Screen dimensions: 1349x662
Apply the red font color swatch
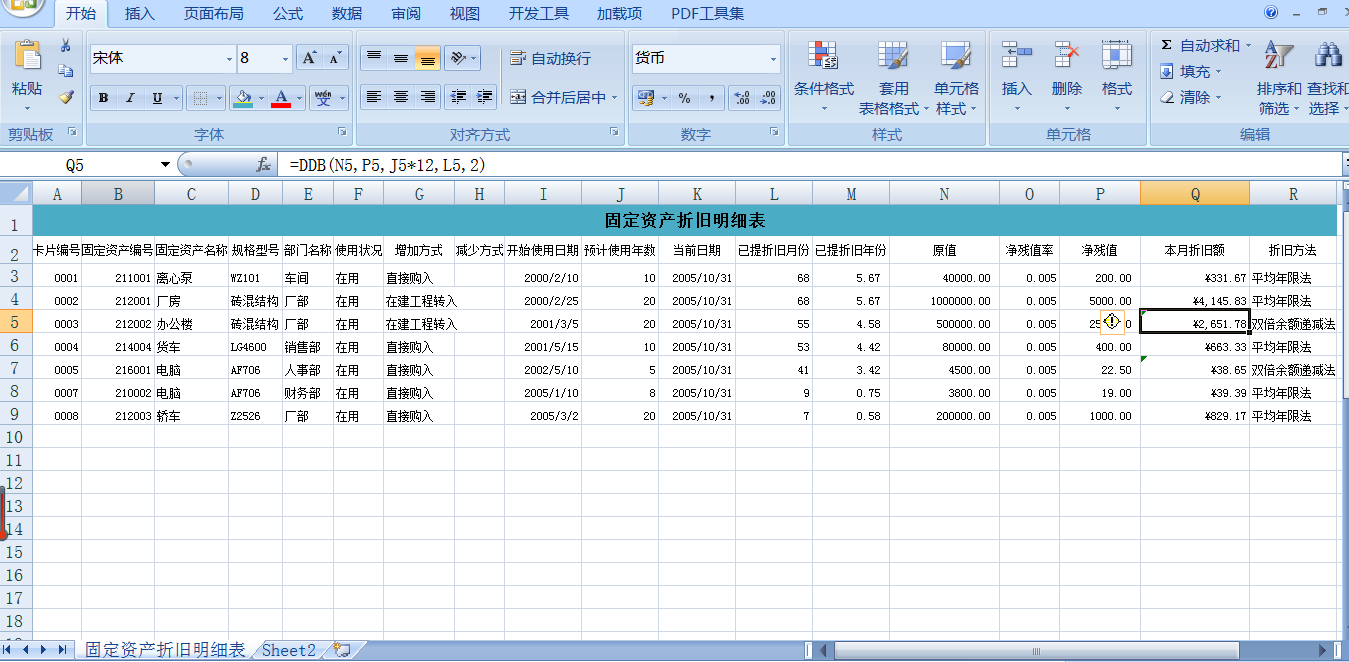281,98
